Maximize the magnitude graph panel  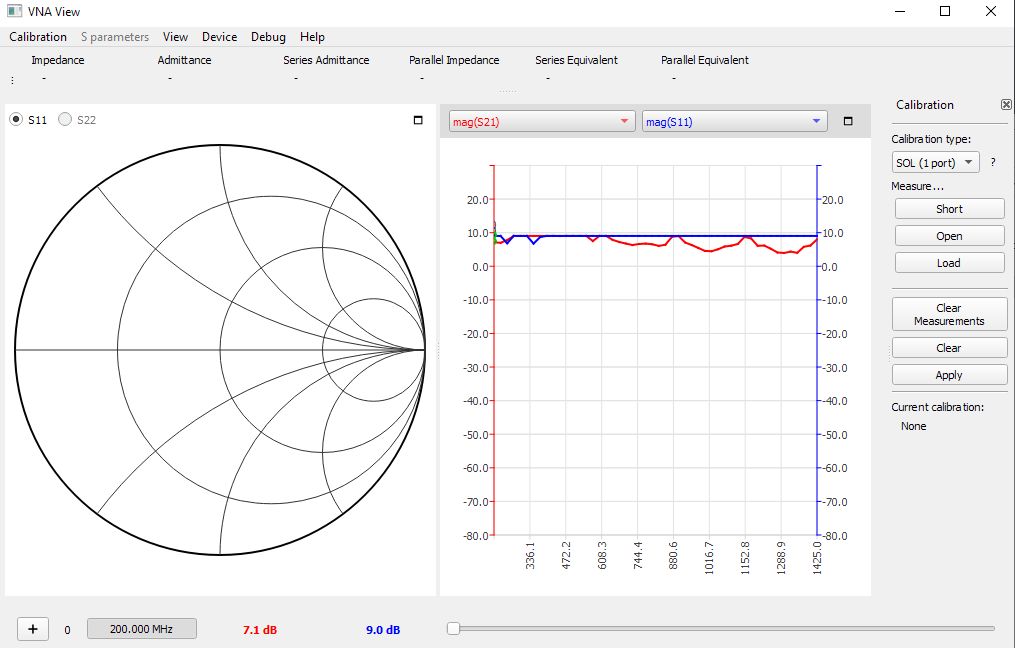tap(848, 121)
